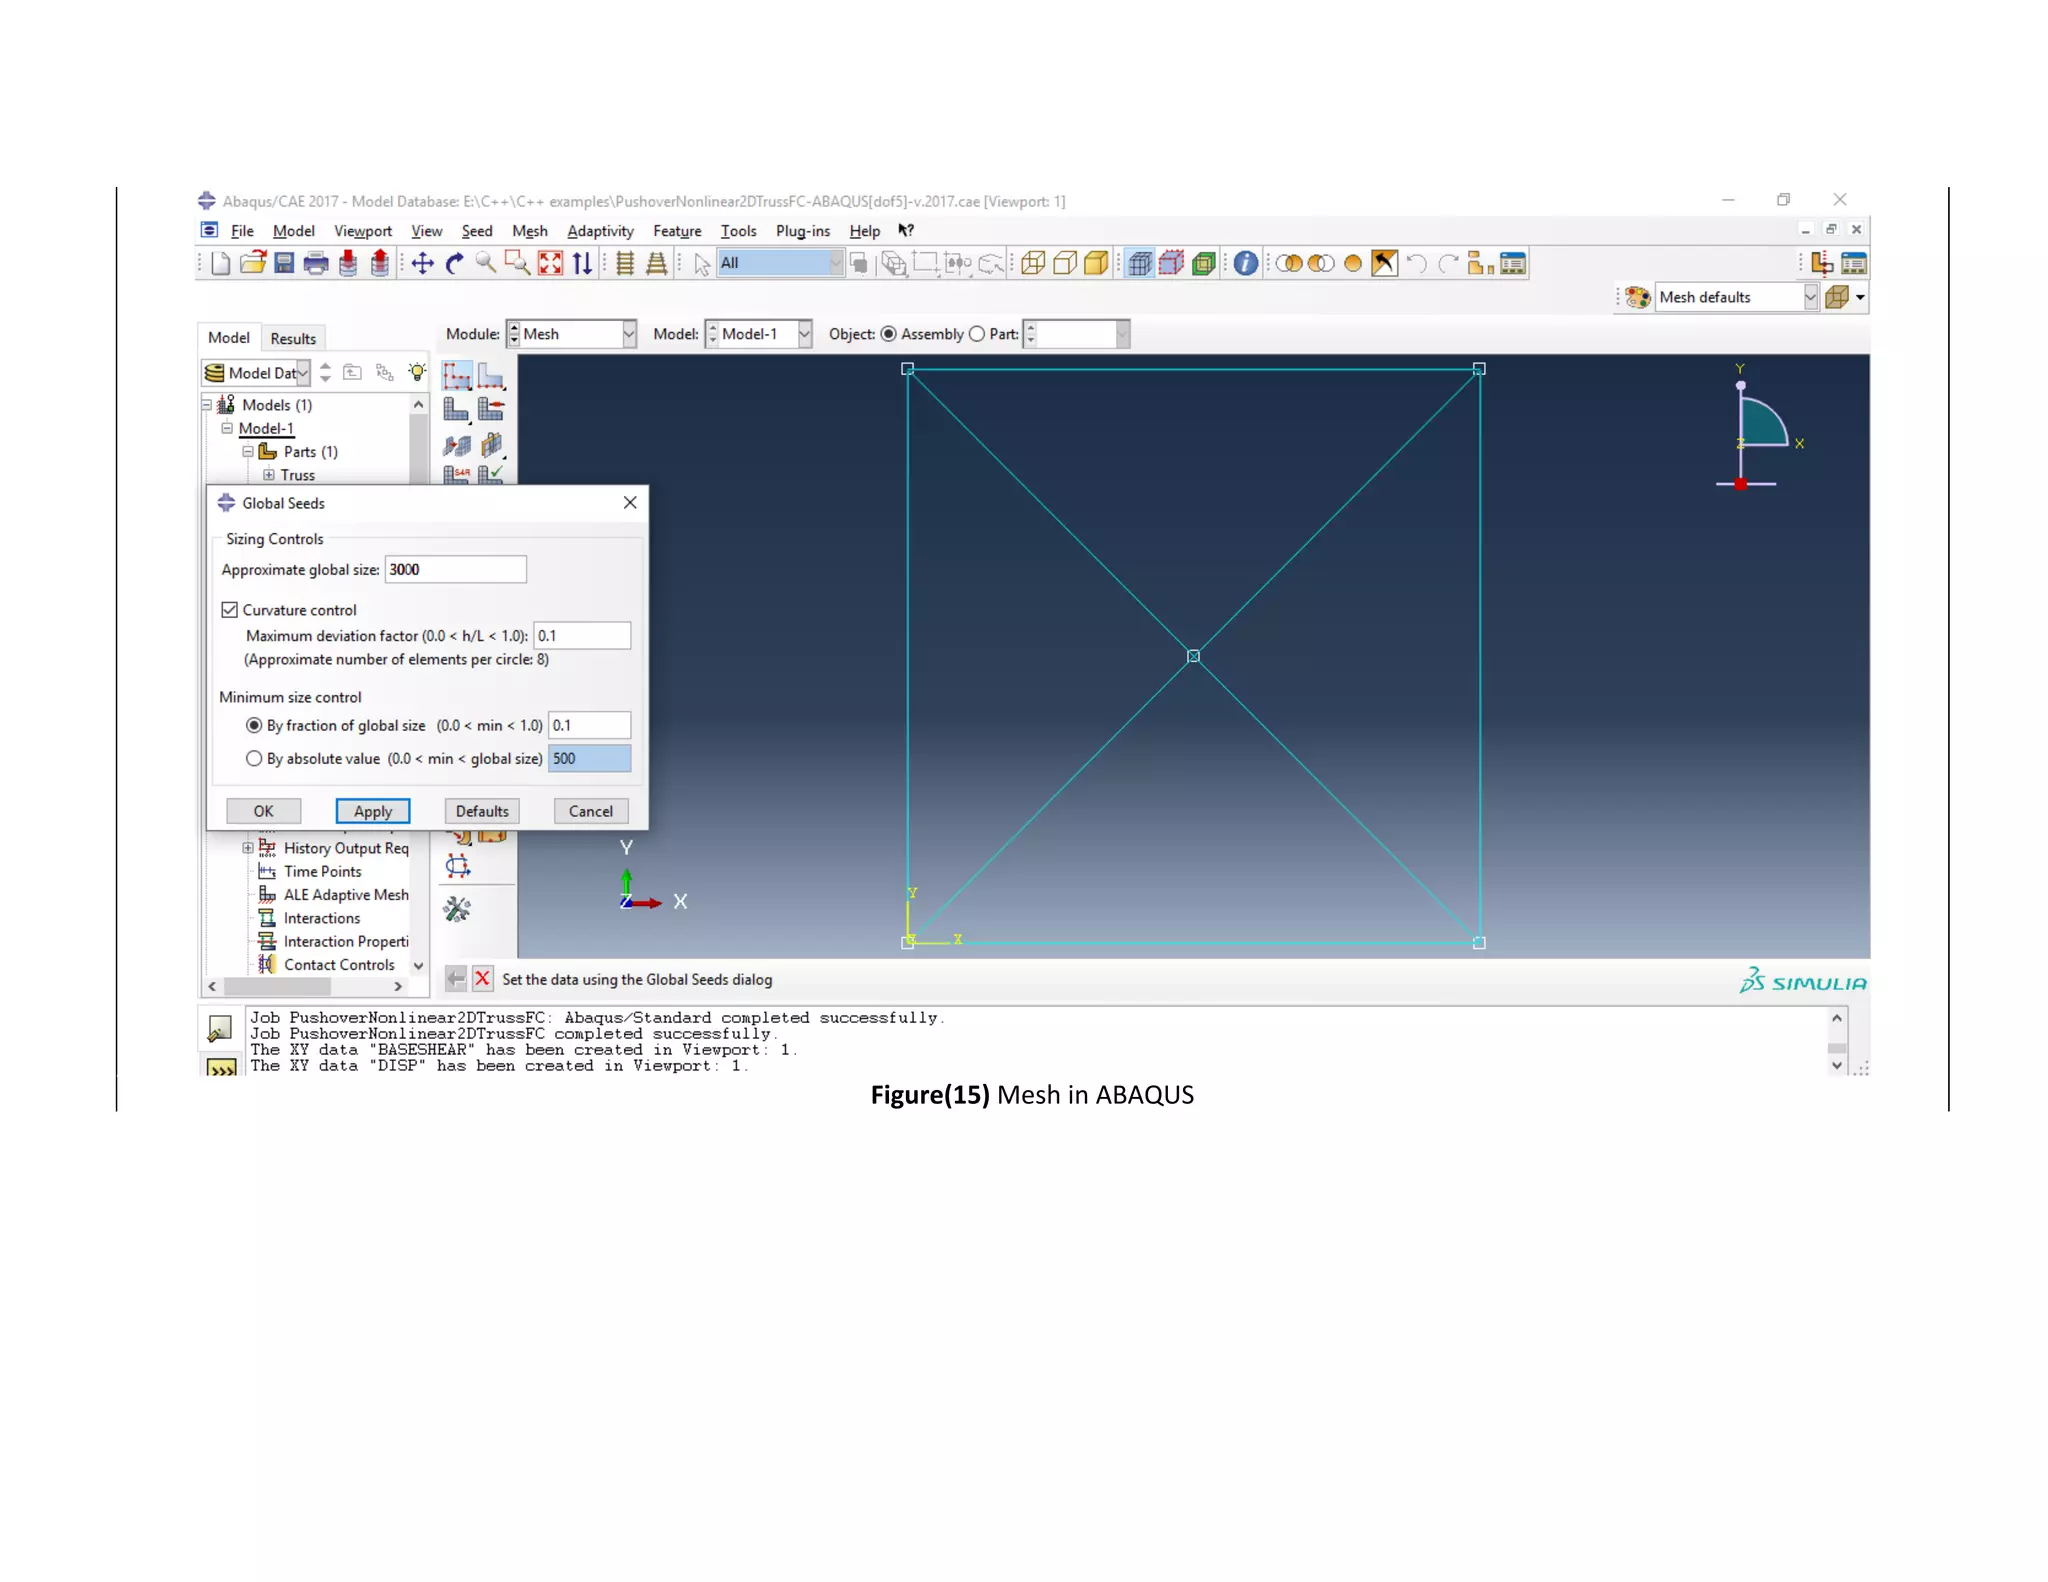Click the Verify Mesh icon with green check
This screenshot has width=2048, height=1582.
491,474
